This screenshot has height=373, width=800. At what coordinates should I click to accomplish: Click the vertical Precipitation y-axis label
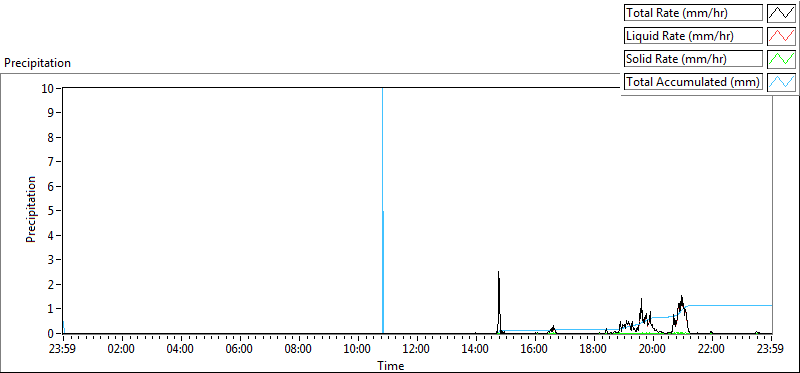click(31, 209)
